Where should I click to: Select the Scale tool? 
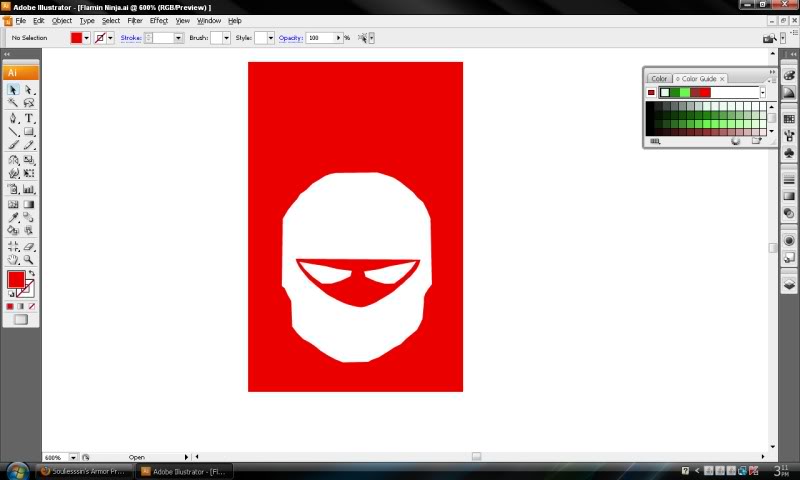[x=29, y=160]
